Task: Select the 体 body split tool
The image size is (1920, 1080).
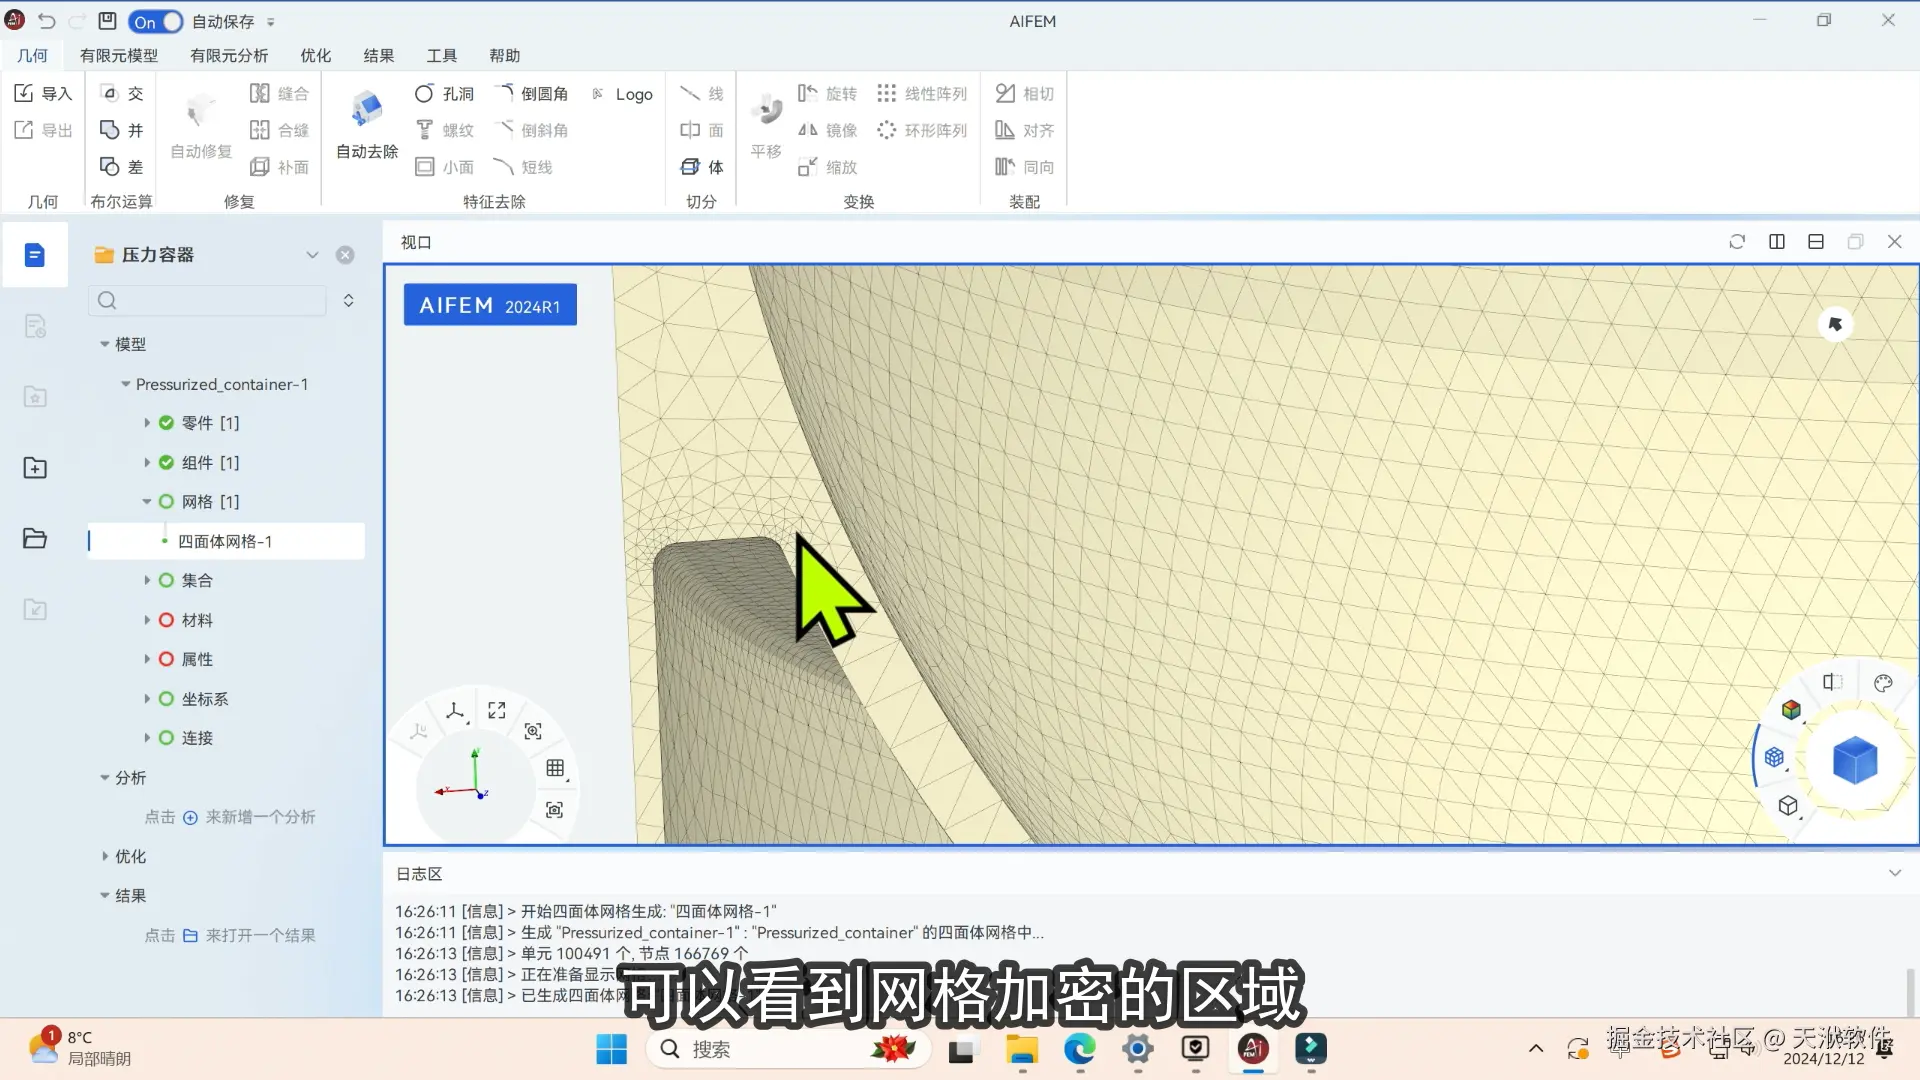Action: tap(701, 167)
